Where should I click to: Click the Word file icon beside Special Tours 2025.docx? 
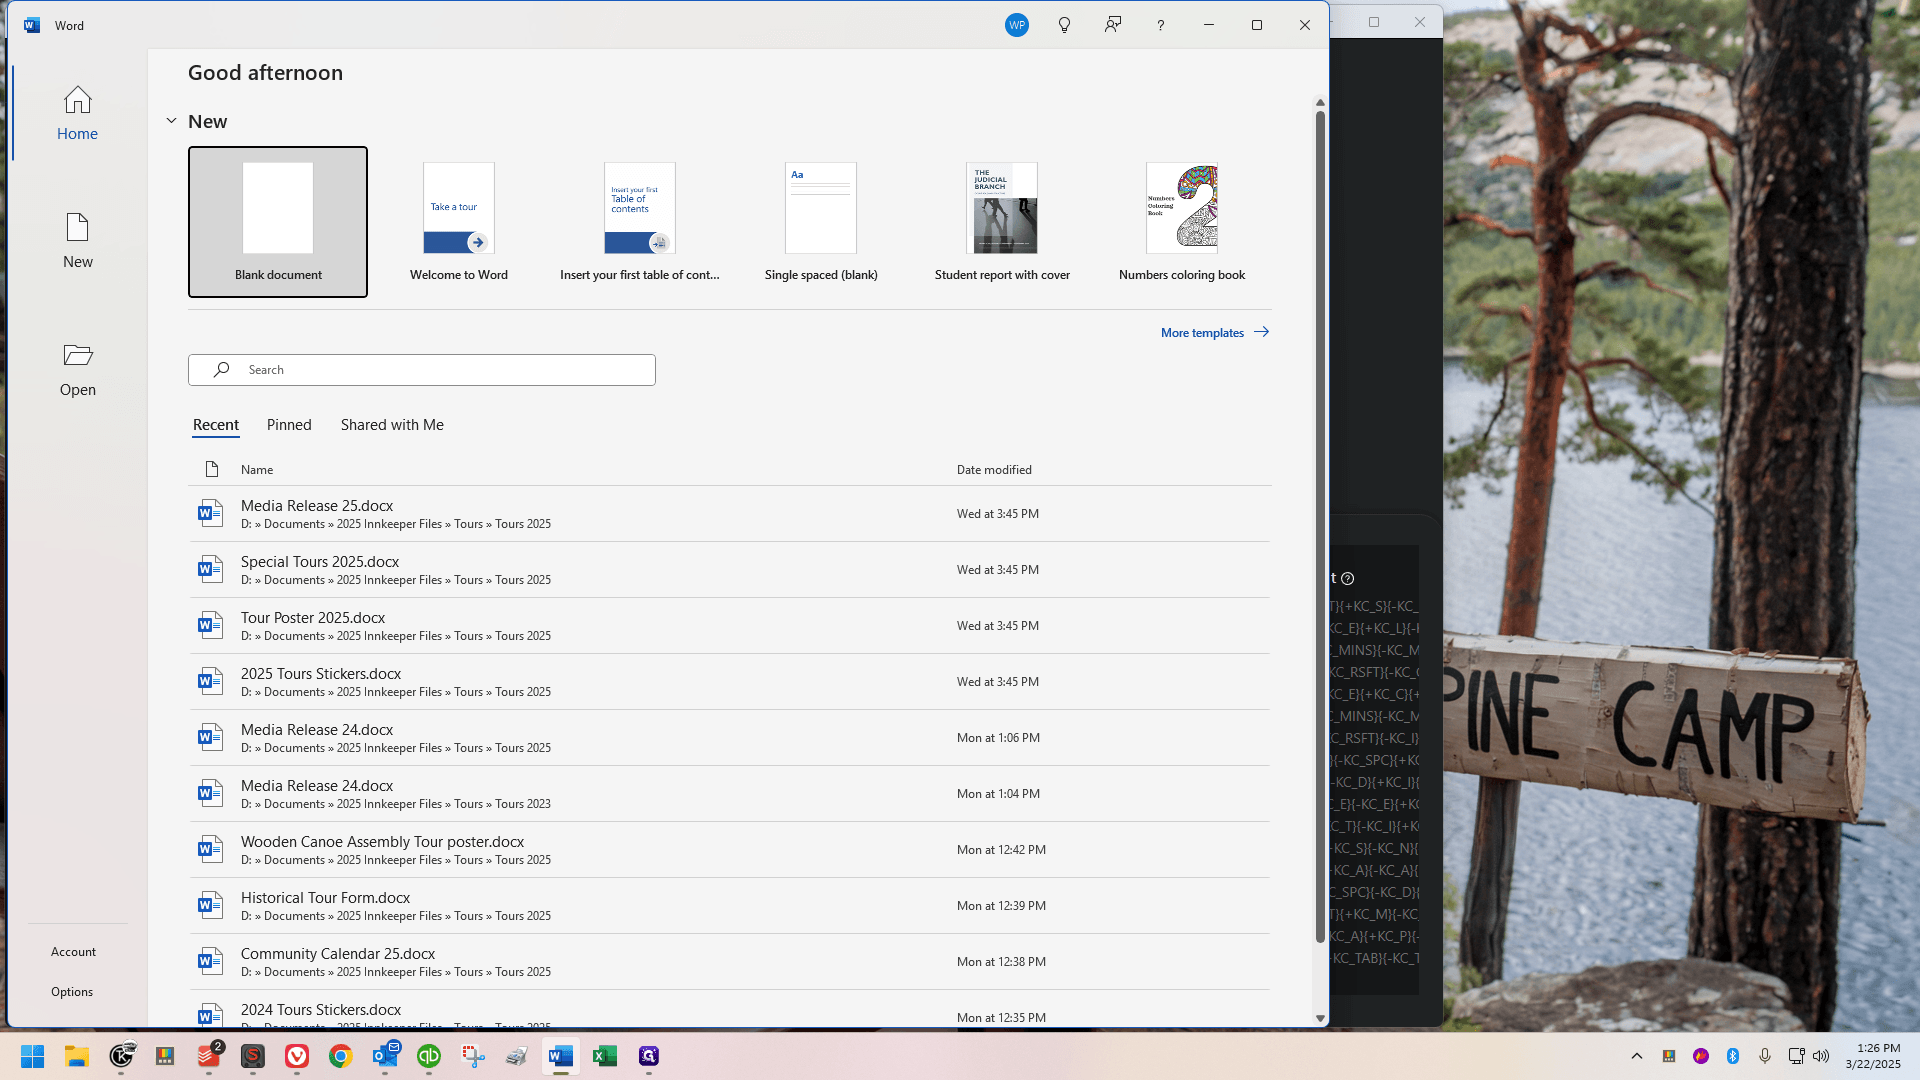click(x=210, y=570)
